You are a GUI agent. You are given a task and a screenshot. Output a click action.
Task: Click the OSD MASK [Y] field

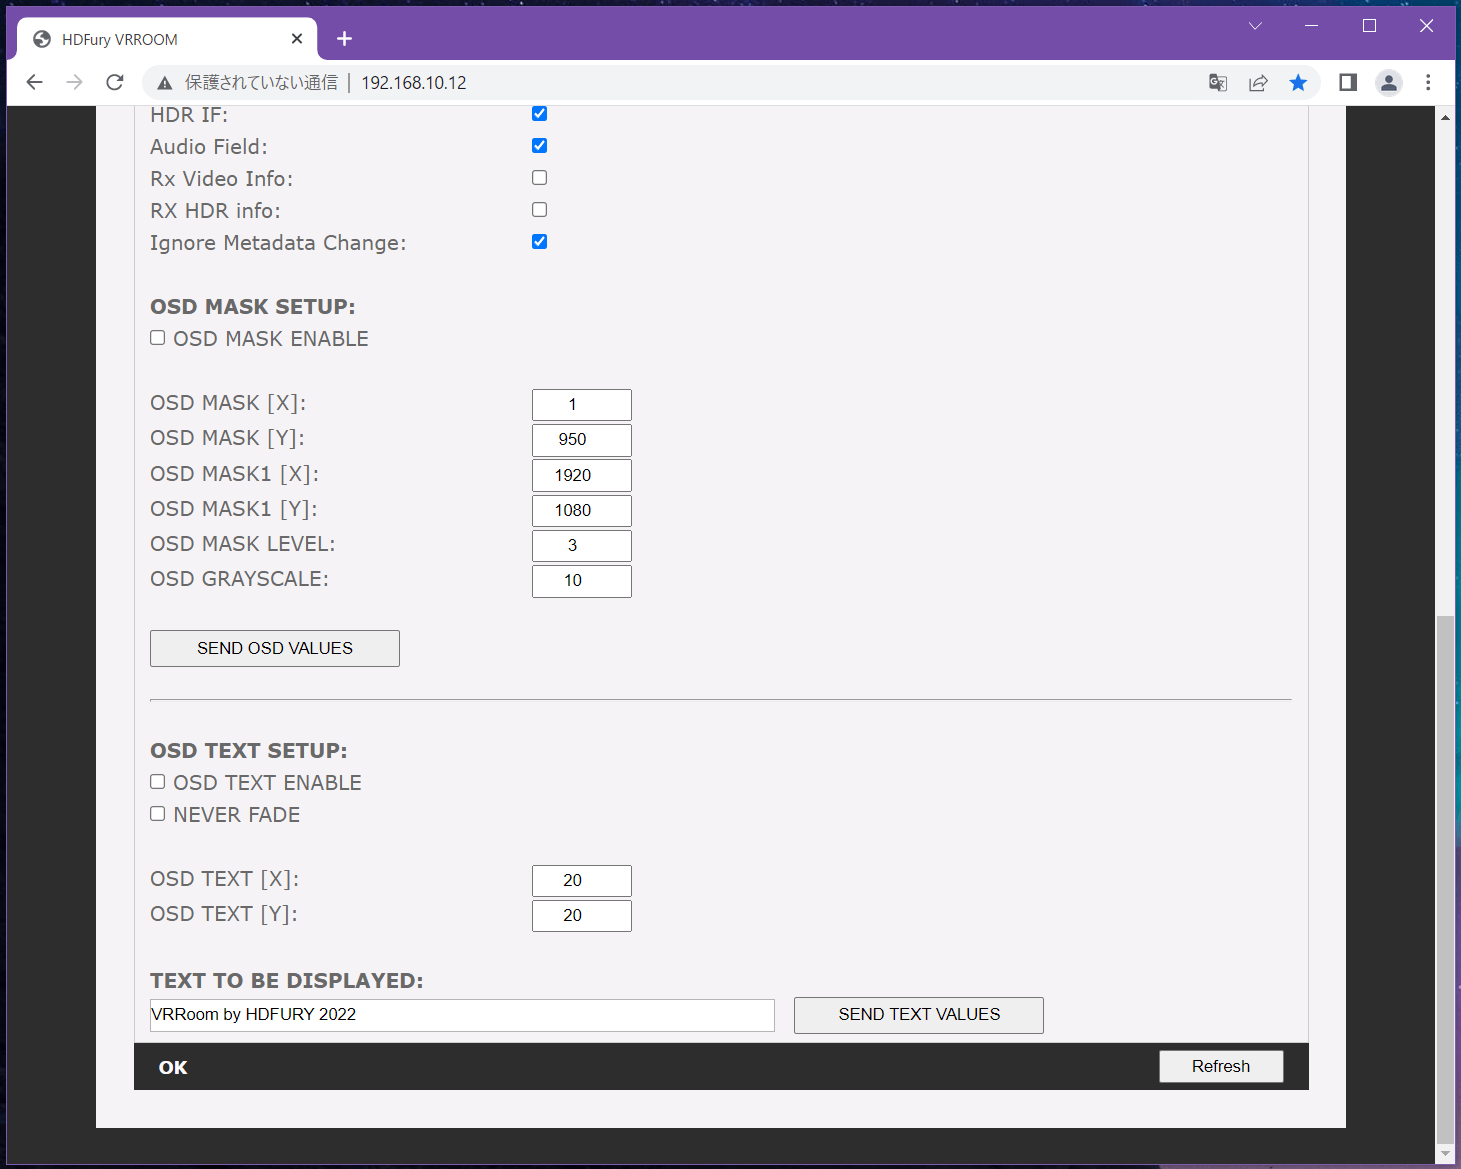click(582, 440)
